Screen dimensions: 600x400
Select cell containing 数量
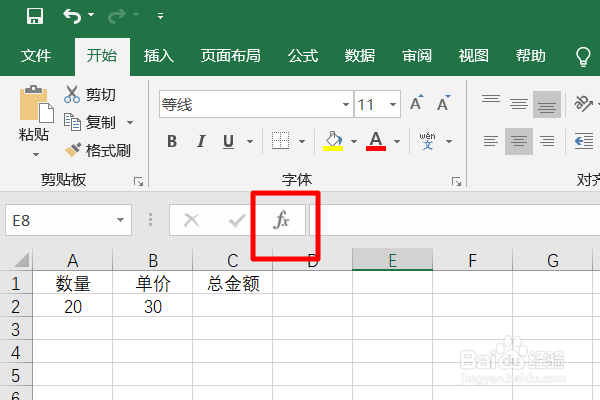73,284
